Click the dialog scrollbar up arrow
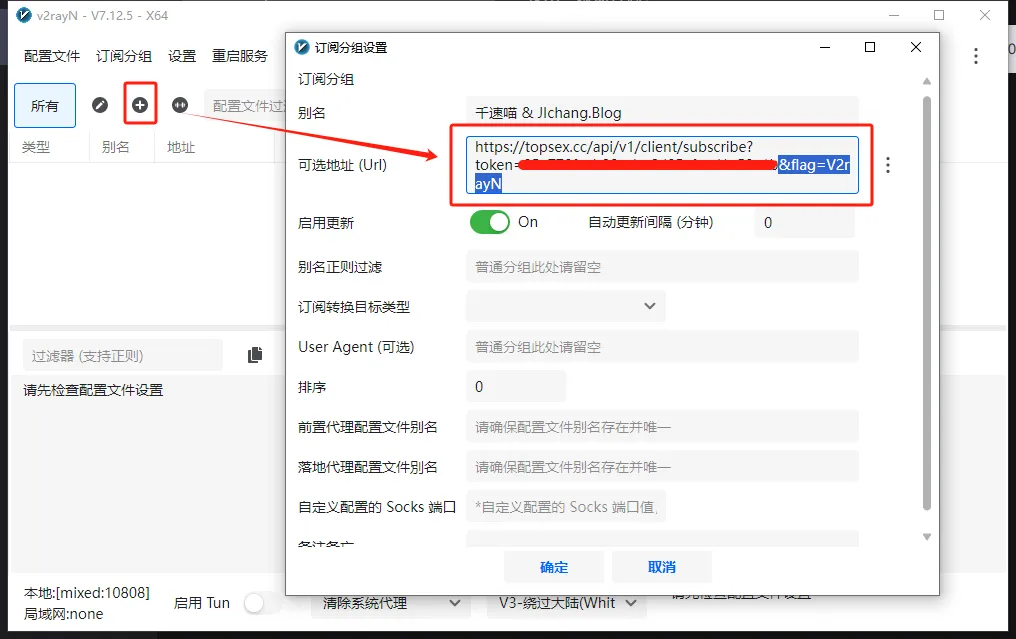The image size is (1016, 639). click(x=927, y=81)
